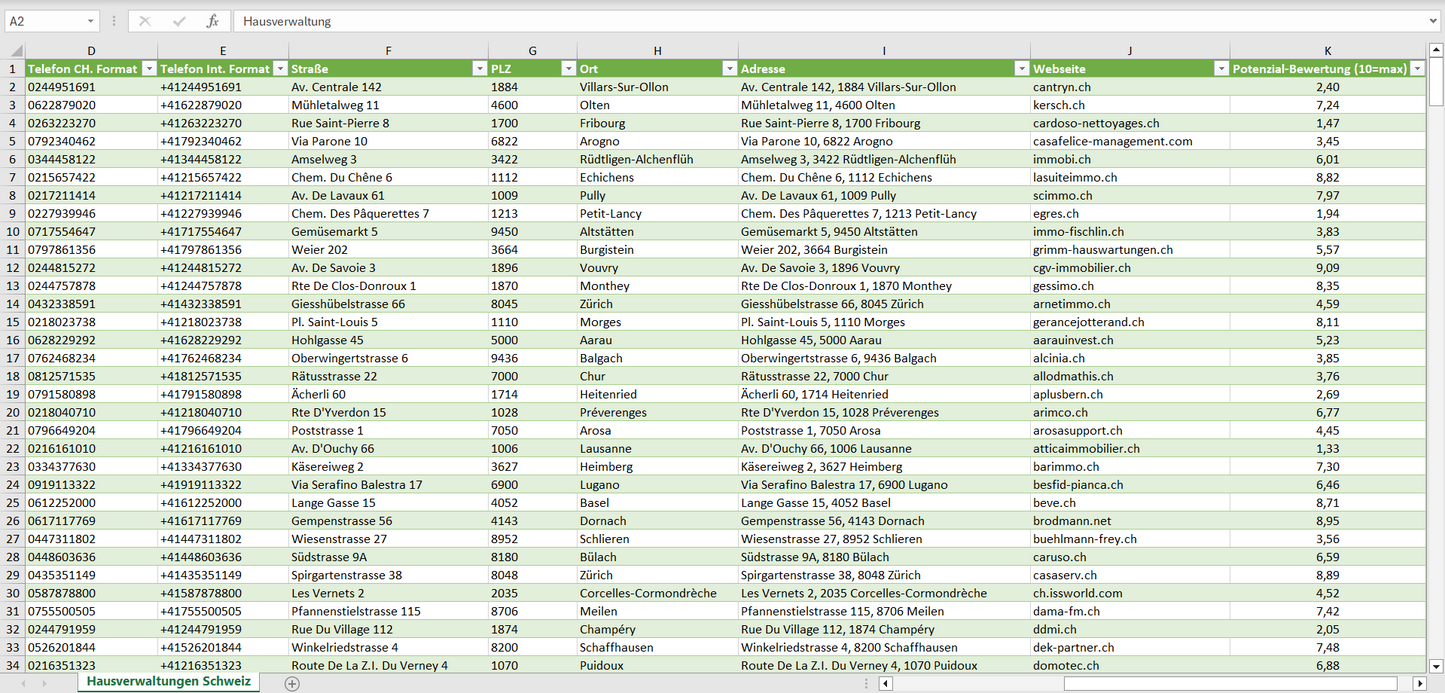Screen dimensions: 1445x693
Task: Select row header 12
Action: [x=12, y=268]
